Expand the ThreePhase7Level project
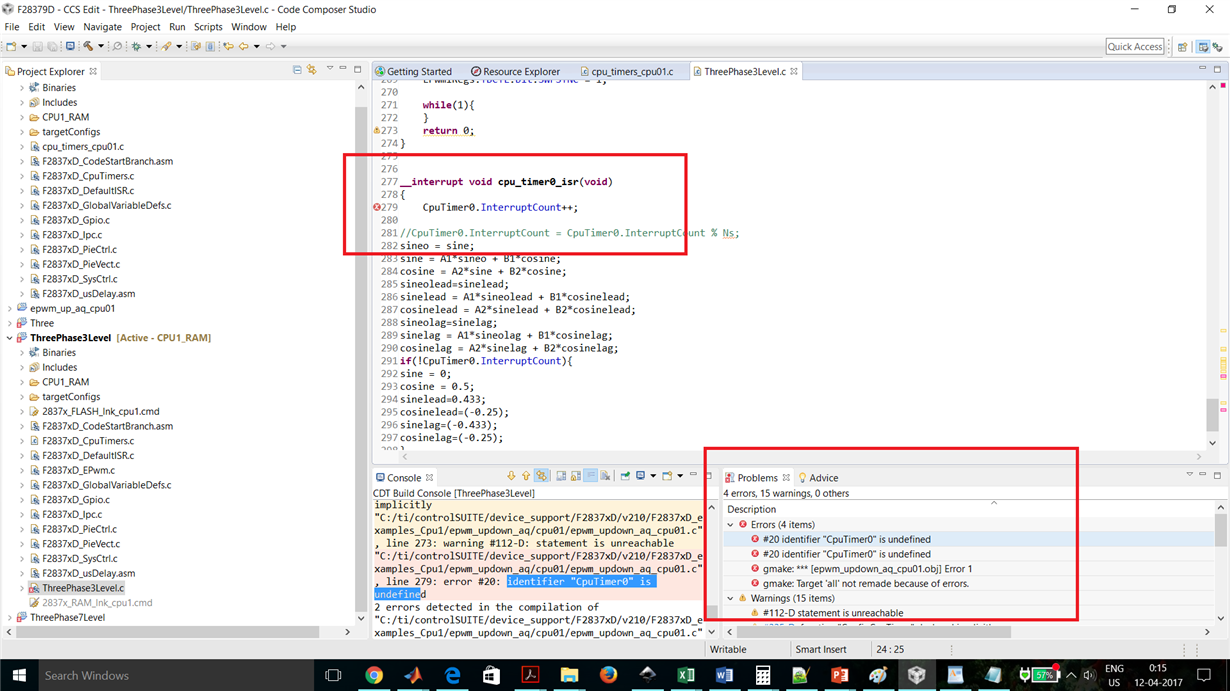Image resolution: width=1230 pixels, height=691 pixels. [10, 618]
